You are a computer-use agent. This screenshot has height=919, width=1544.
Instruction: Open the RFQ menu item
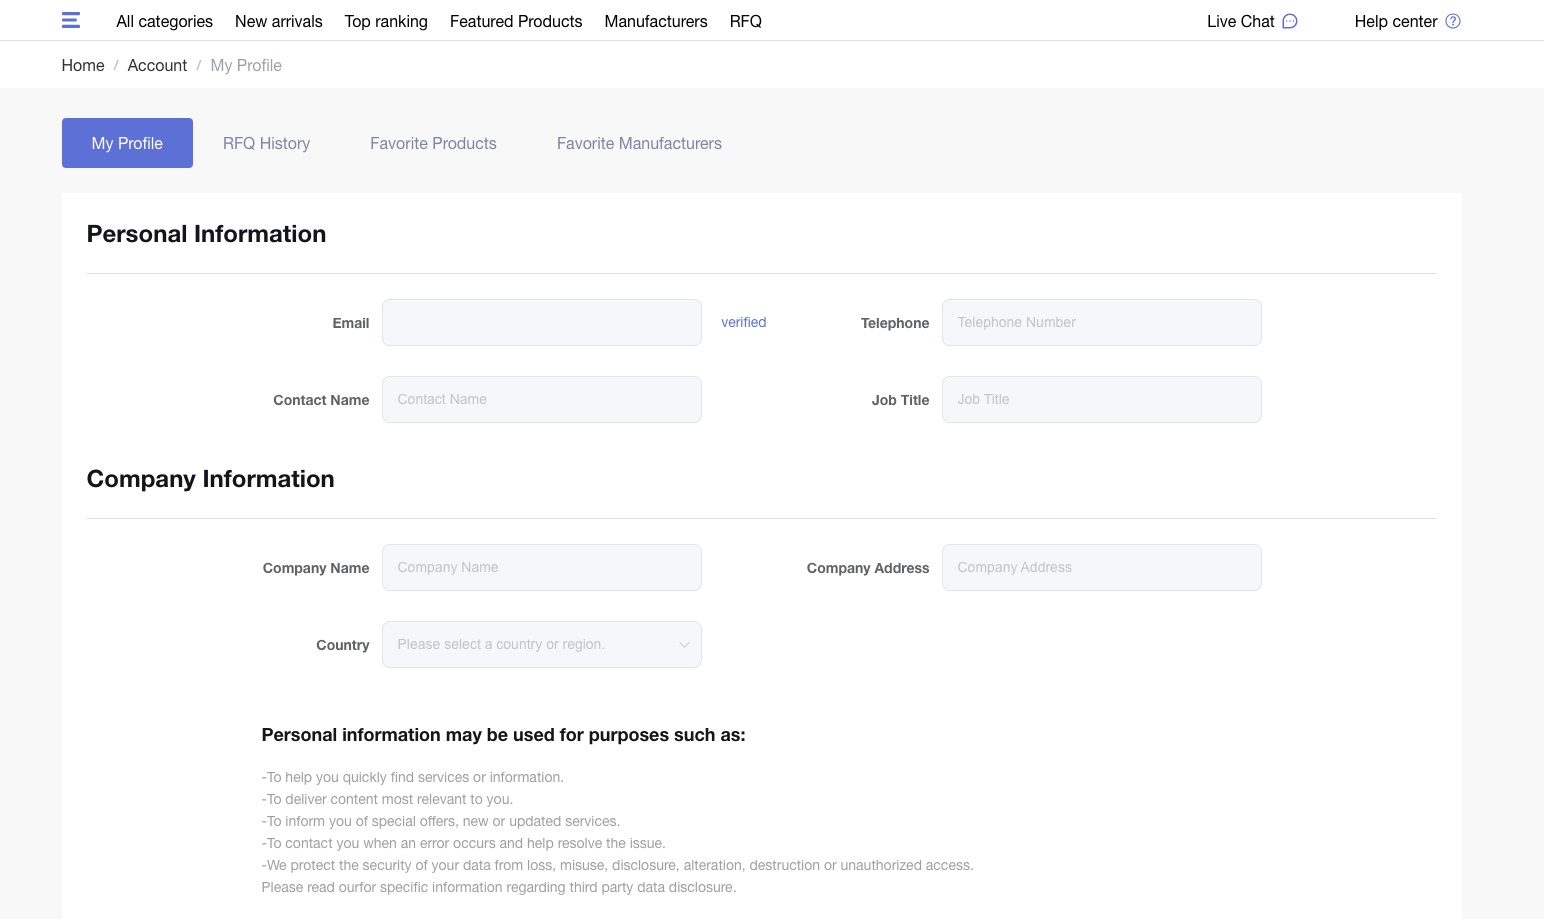click(x=746, y=21)
